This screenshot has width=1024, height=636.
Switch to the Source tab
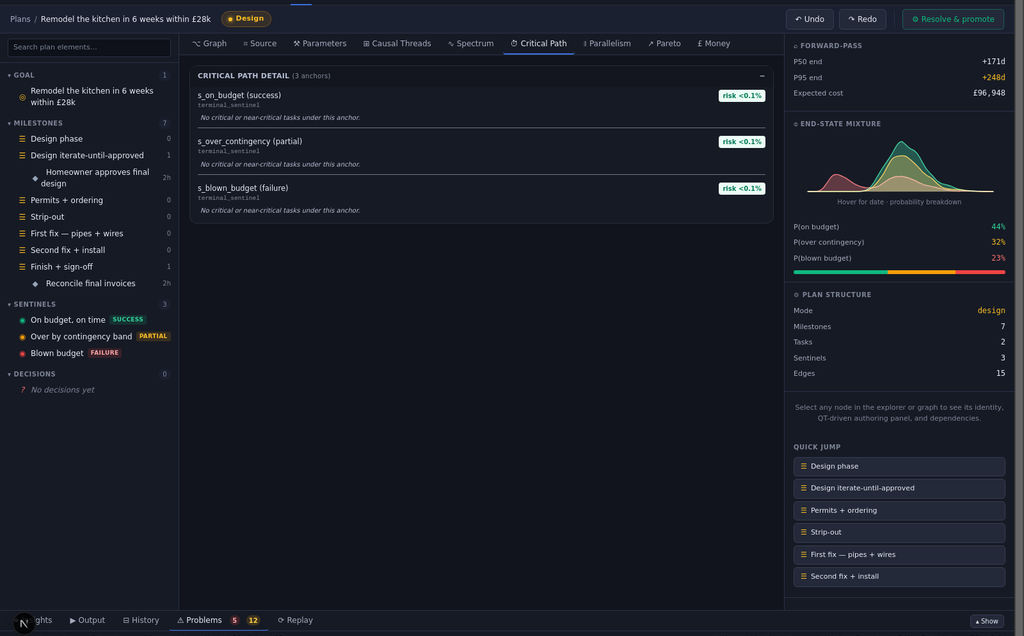pyautogui.click(x=259, y=44)
